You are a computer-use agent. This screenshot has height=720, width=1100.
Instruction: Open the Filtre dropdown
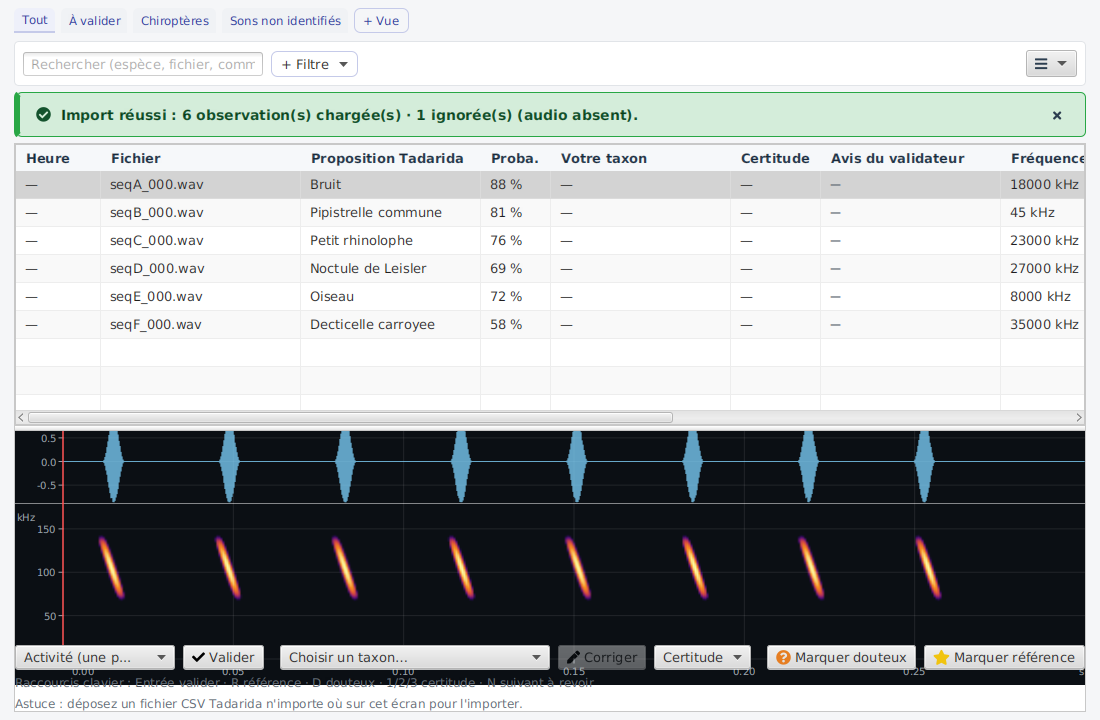(314, 64)
